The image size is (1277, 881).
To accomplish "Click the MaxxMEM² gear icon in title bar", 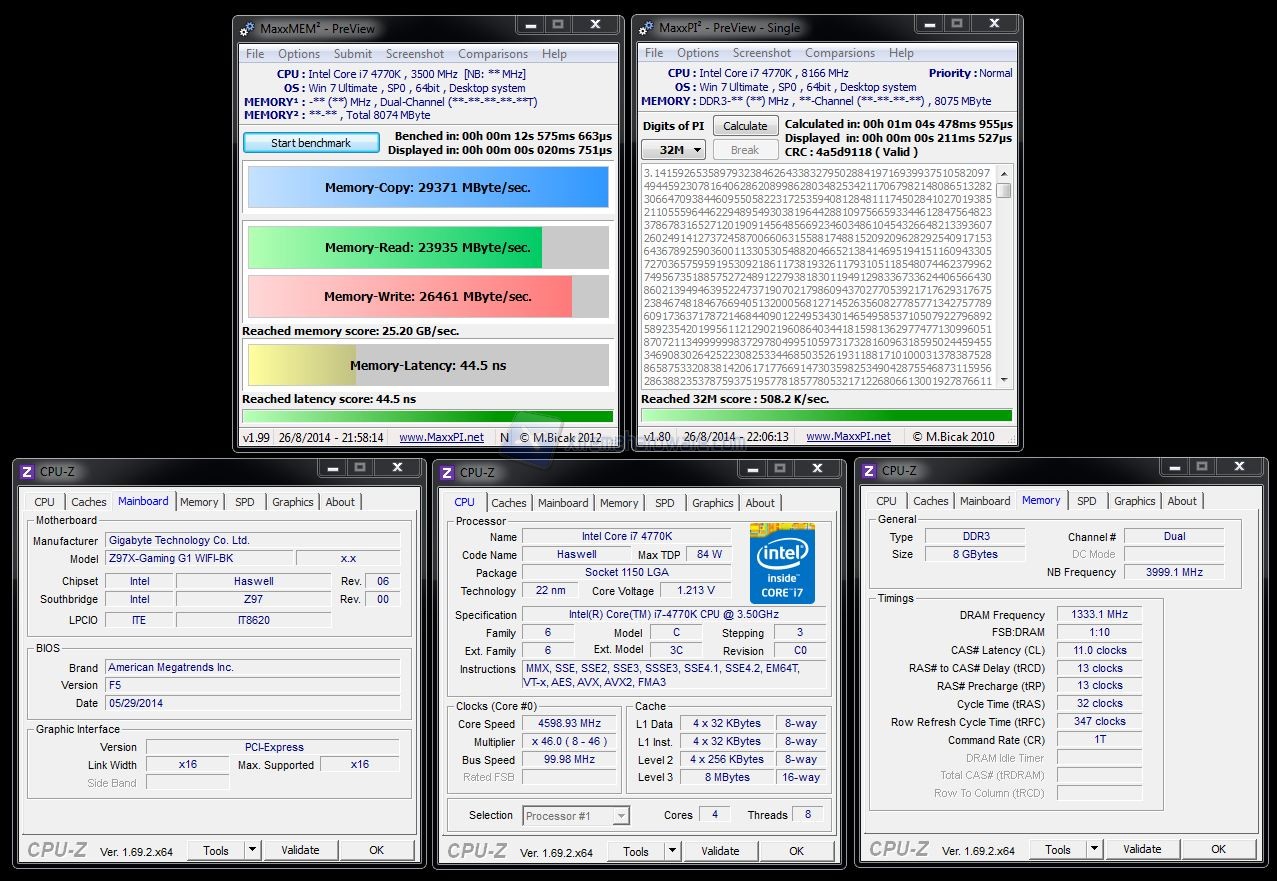I will tap(248, 28).
